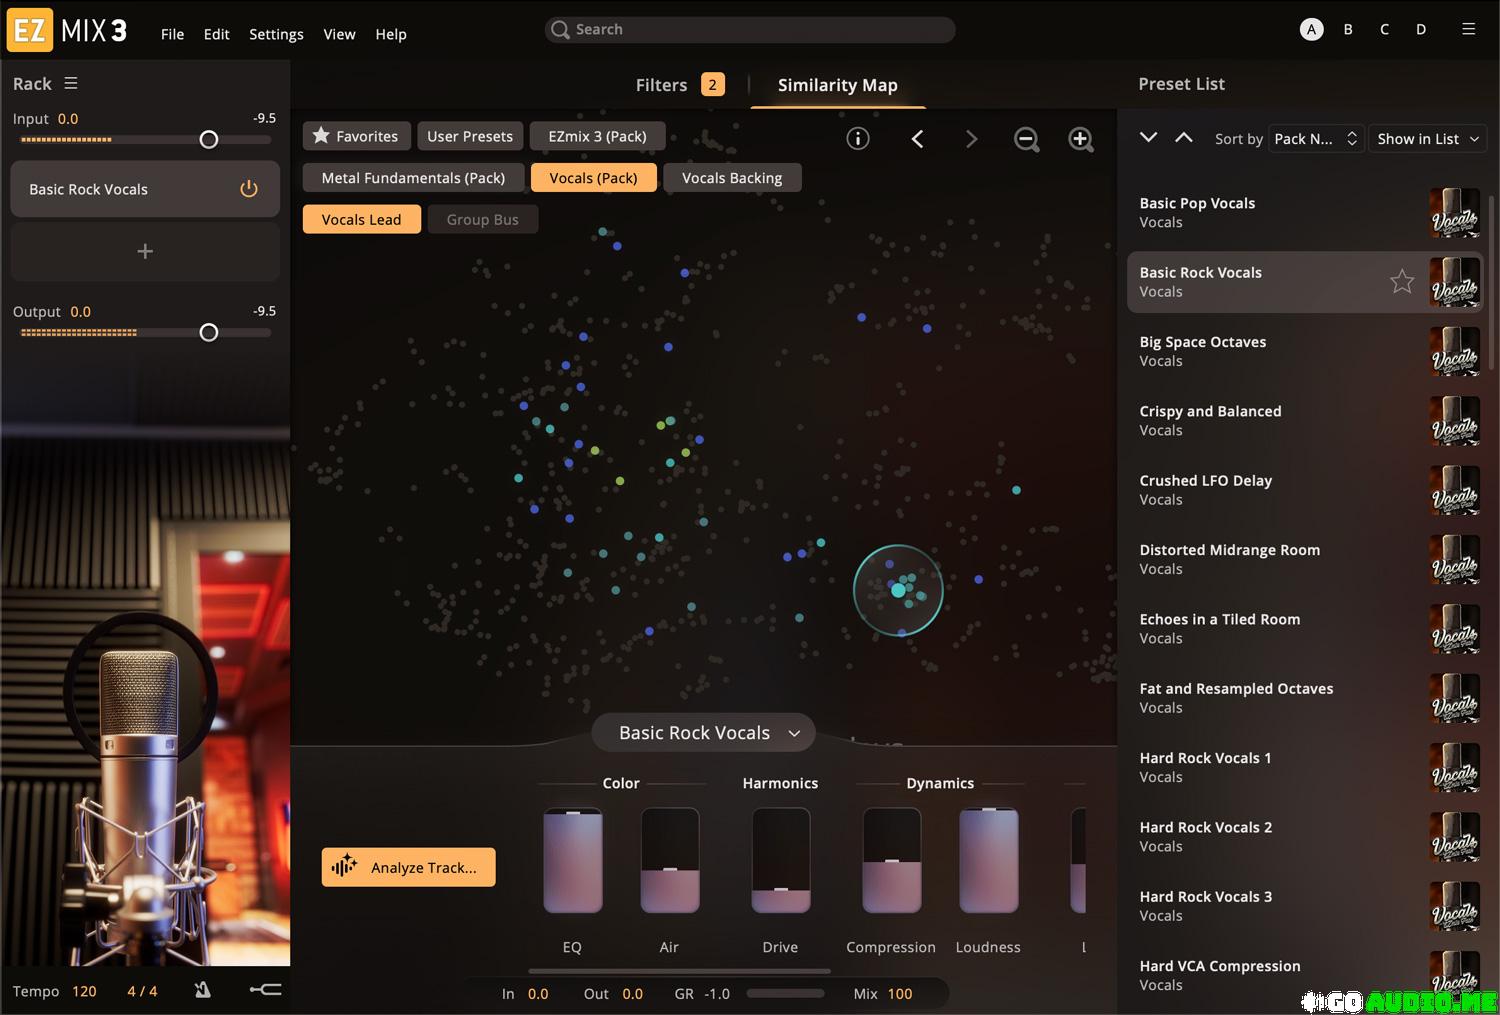Adjust the Compression macro slider
The image size is (1500, 1015).
click(x=892, y=860)
